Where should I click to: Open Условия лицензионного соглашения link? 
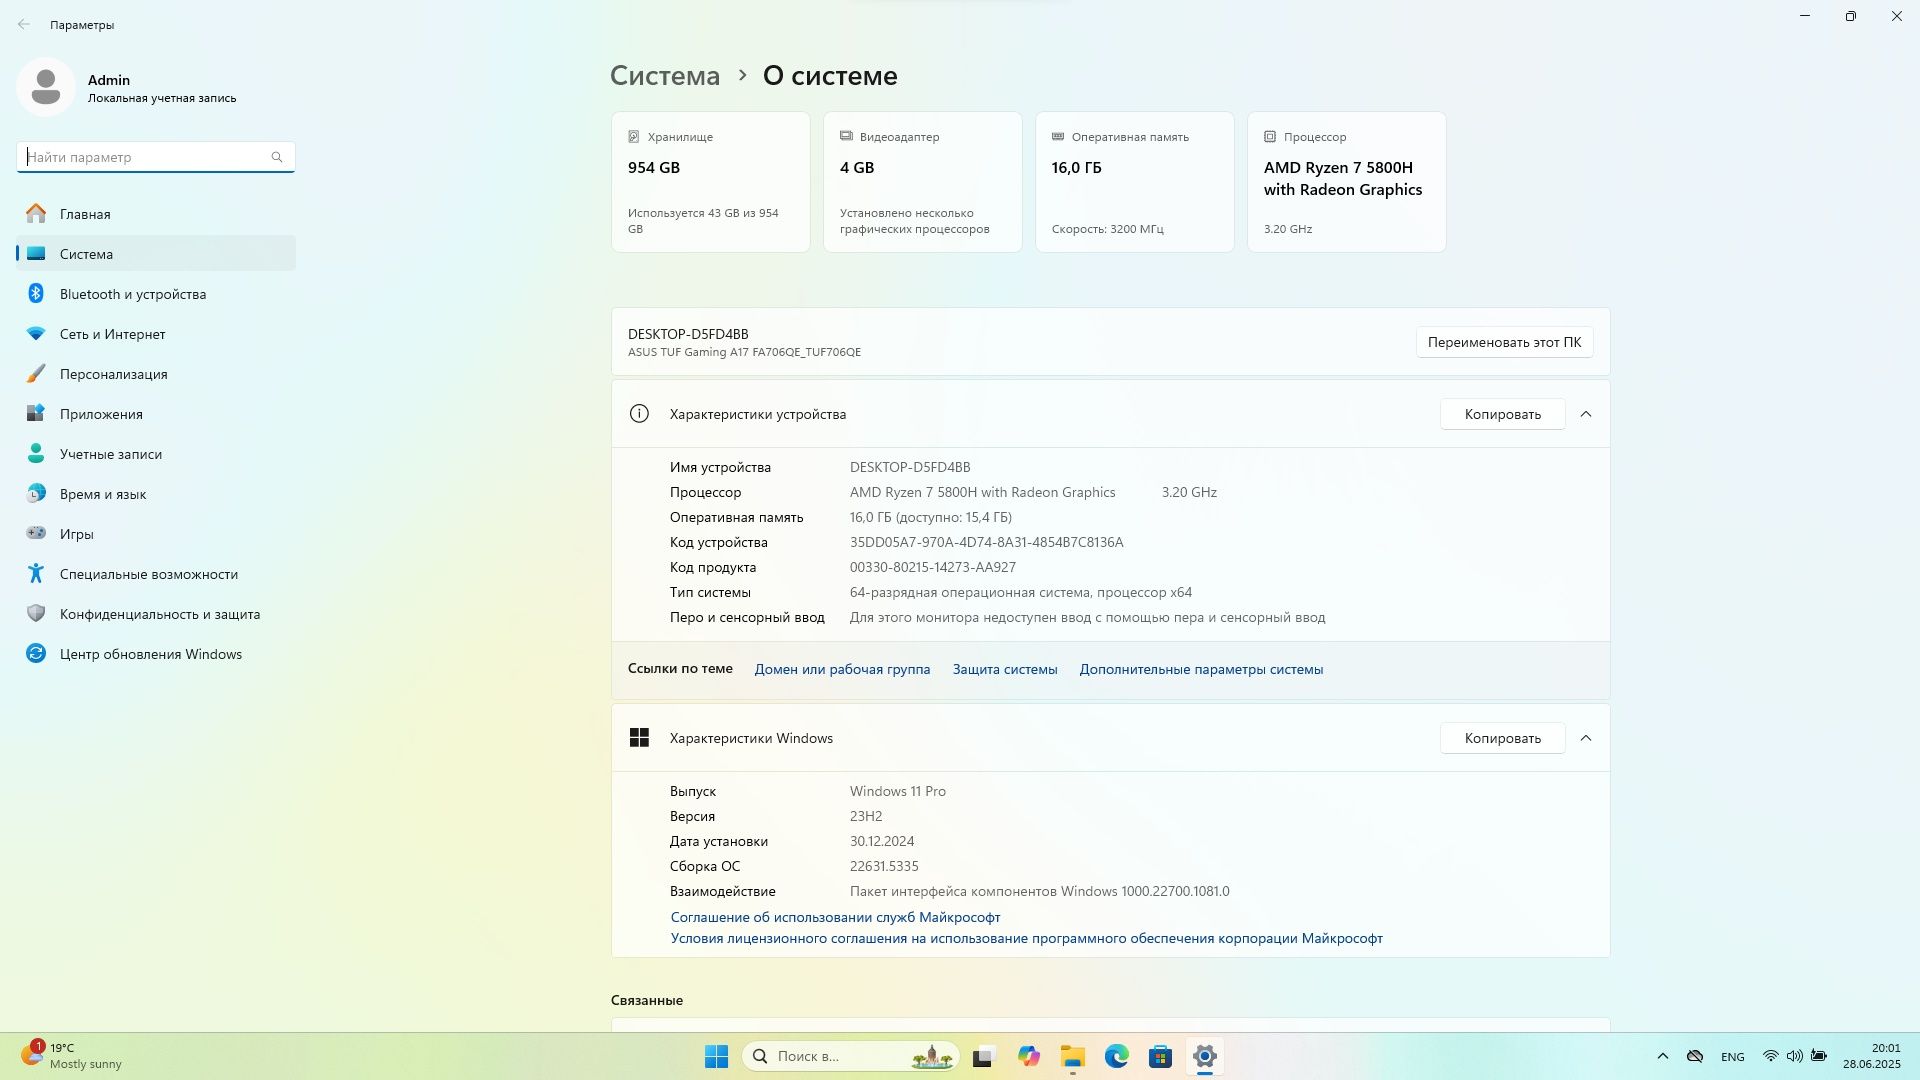[x=1026, y=938]
